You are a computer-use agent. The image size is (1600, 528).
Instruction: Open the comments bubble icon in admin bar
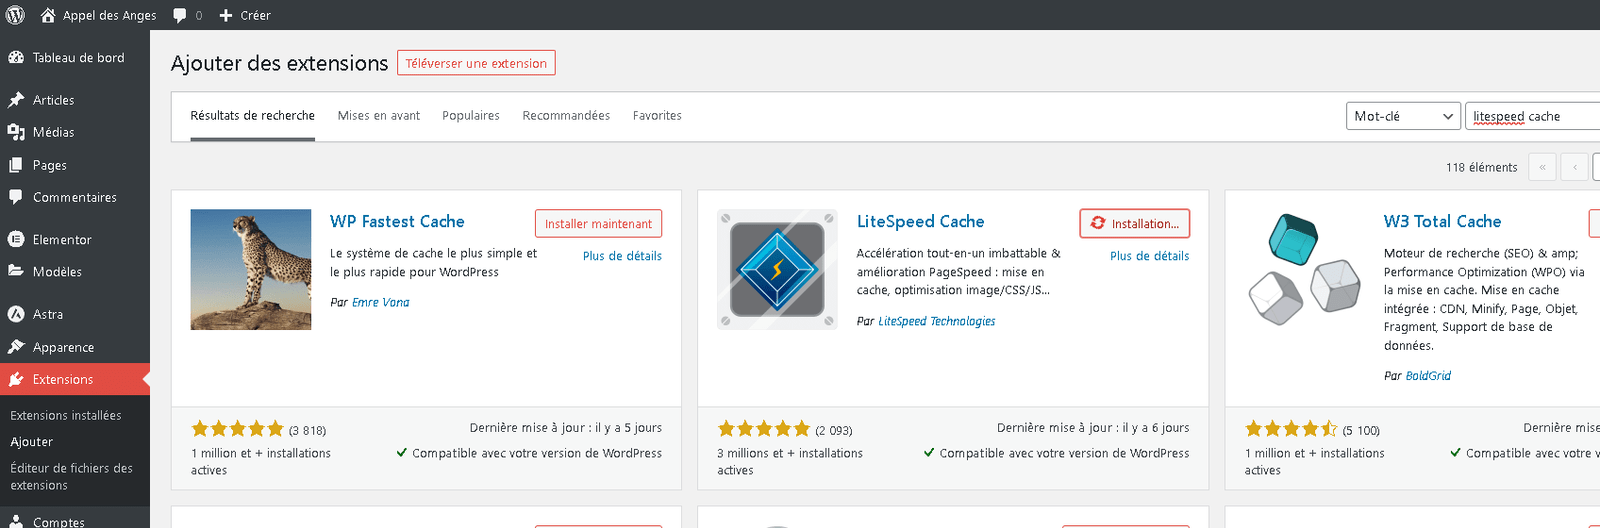(x=179, y=15)
